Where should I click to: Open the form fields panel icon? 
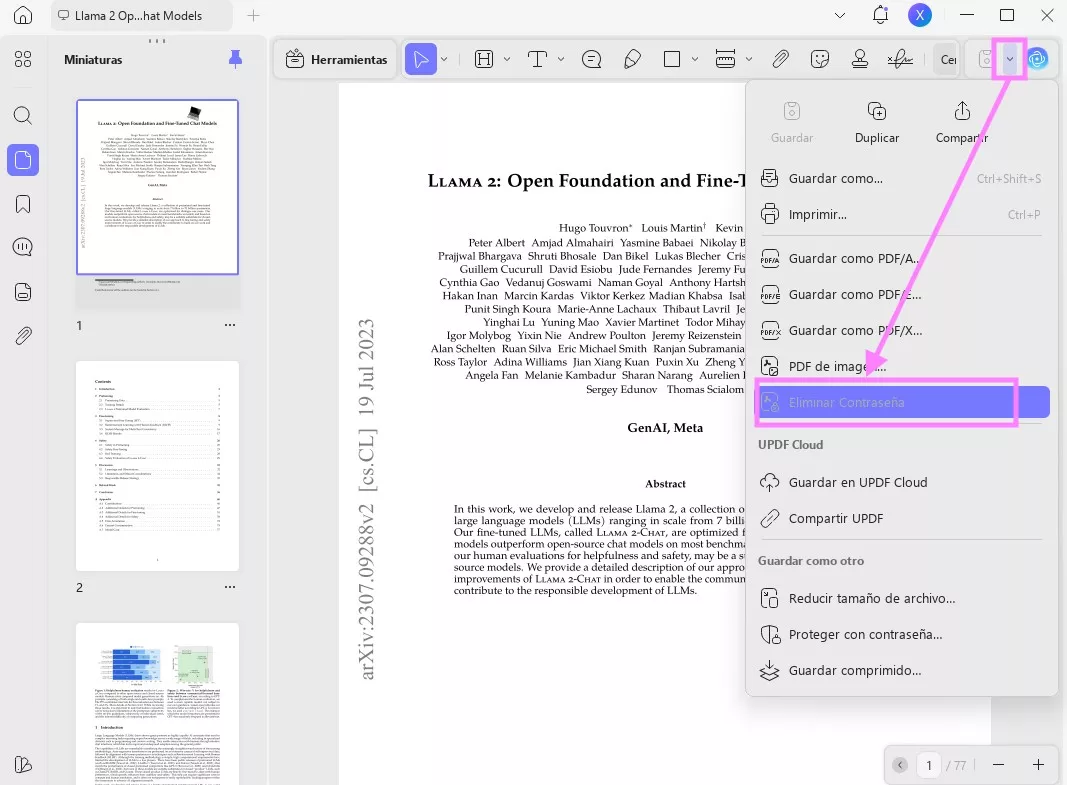[x=22, y=292]
